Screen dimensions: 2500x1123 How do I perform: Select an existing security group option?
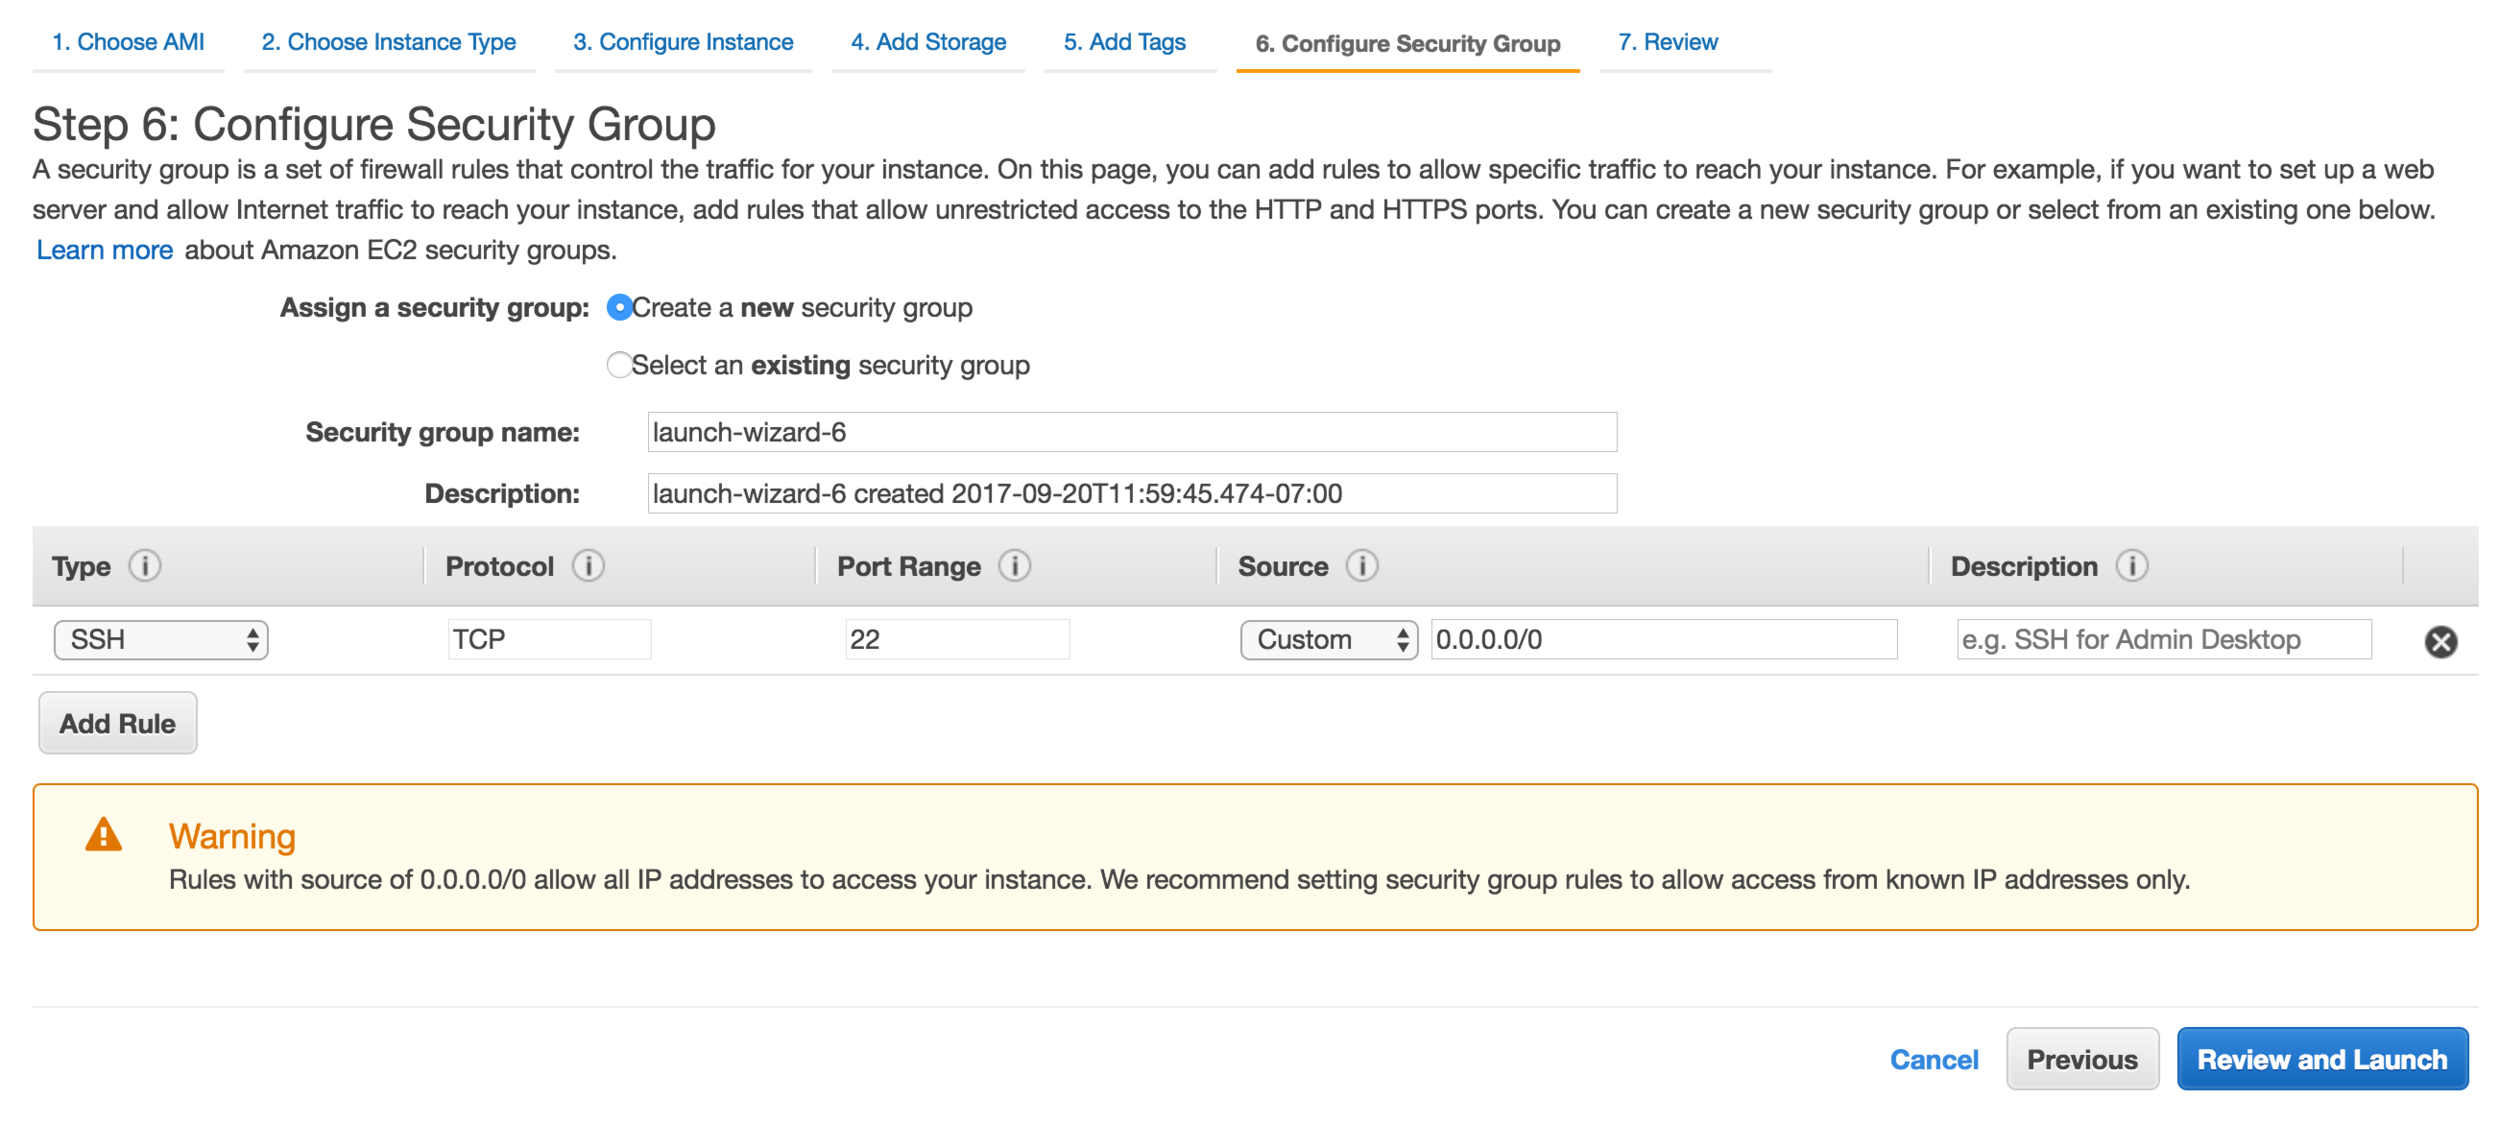coord(619,365)
